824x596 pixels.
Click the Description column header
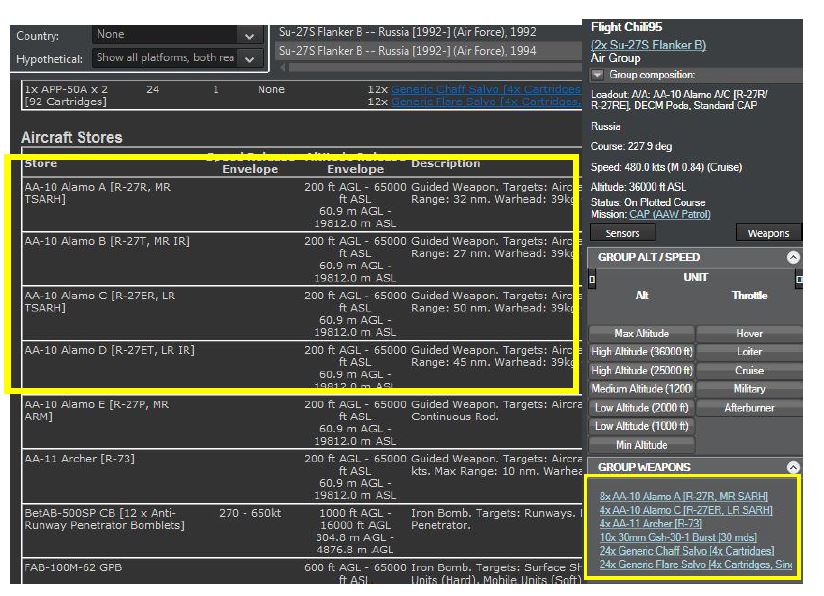coord(446,163)
